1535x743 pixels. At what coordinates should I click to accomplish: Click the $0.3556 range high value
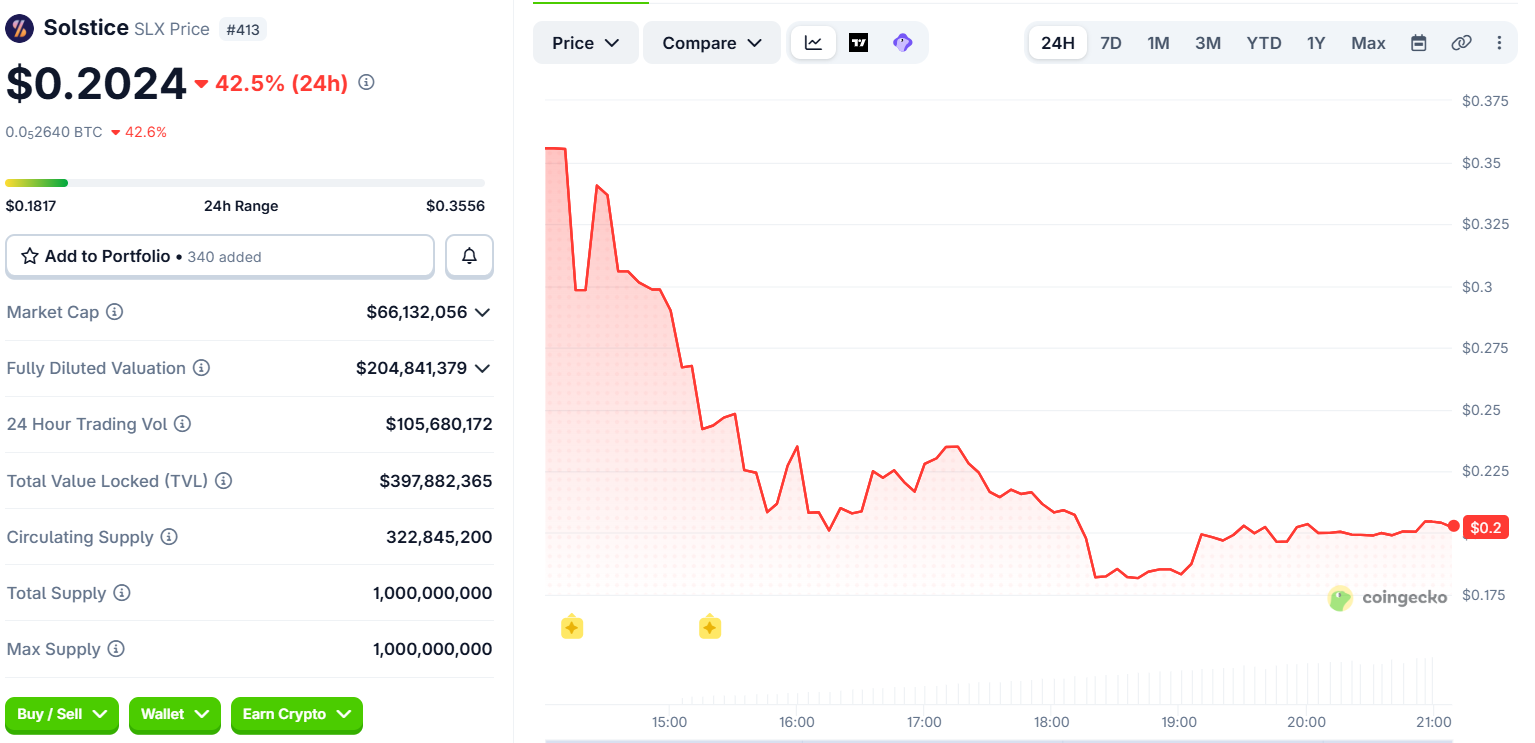[455, 206]
